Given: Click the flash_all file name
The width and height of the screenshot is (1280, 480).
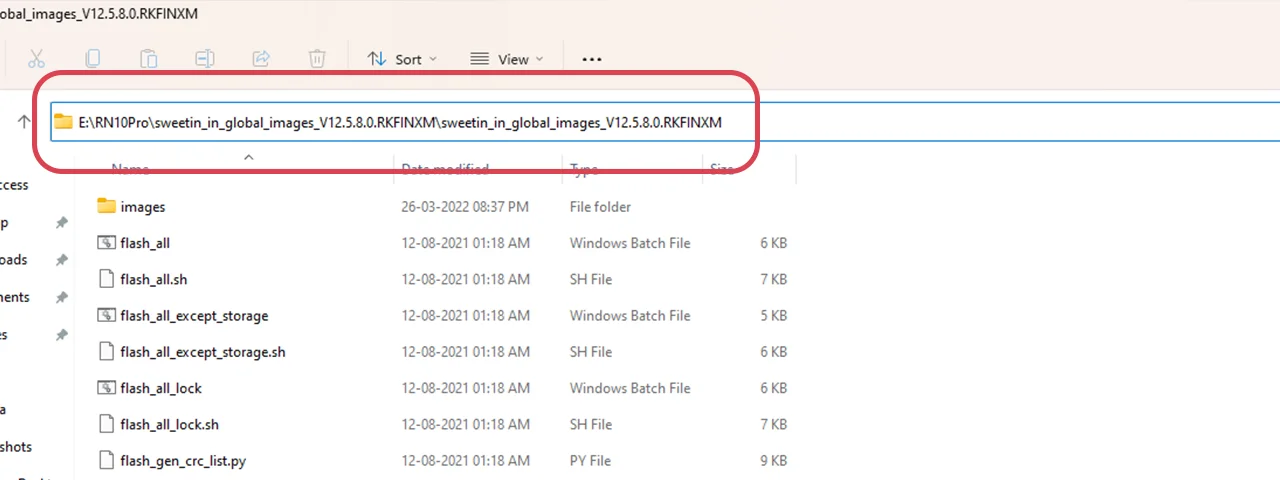Looking at the screenshot, I should point(145,243).
